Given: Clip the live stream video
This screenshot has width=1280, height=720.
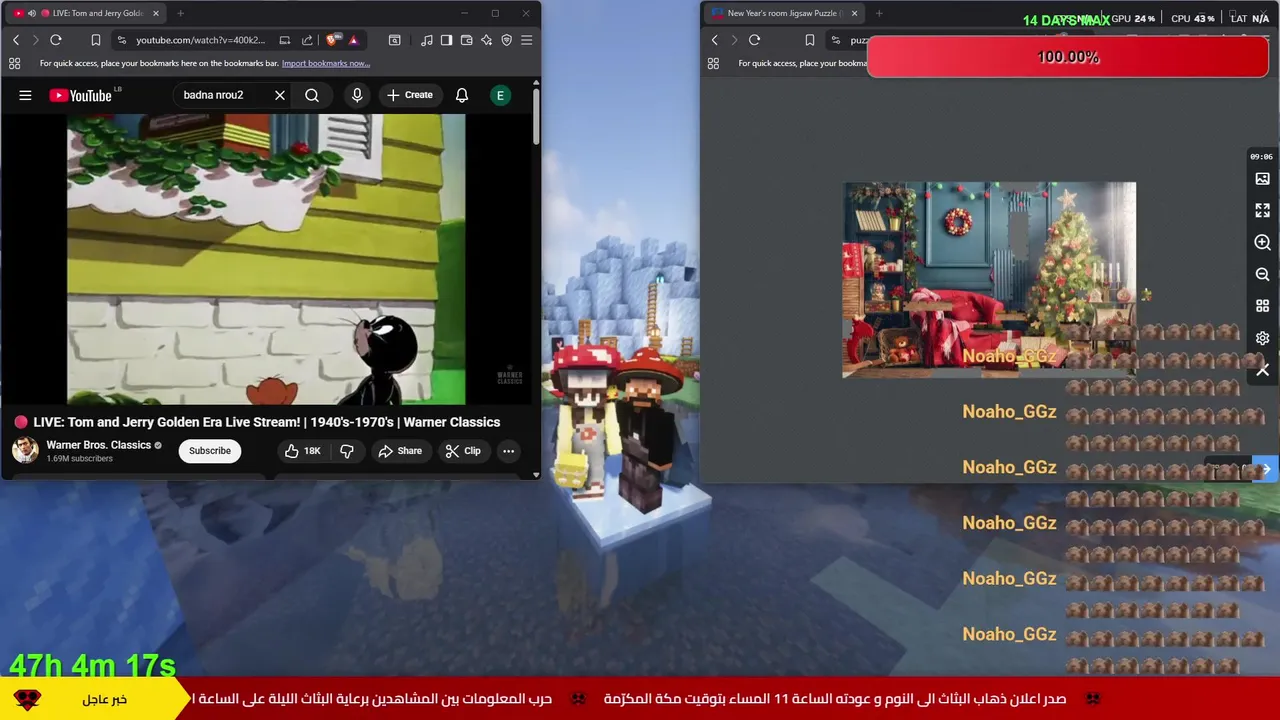Looking at the screenshot, I should [463, 451].
